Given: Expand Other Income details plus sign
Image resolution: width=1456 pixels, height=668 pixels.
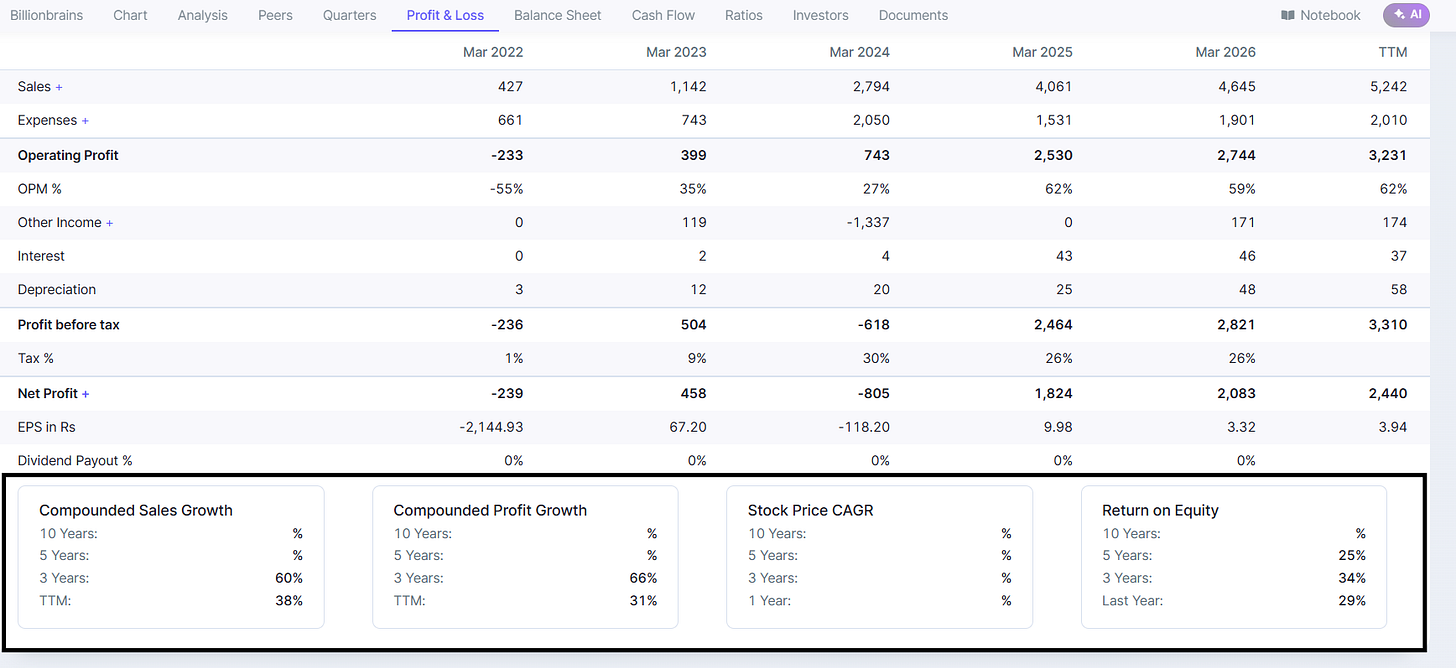Looking at the screenshot, I should click(x=110, y=223).
